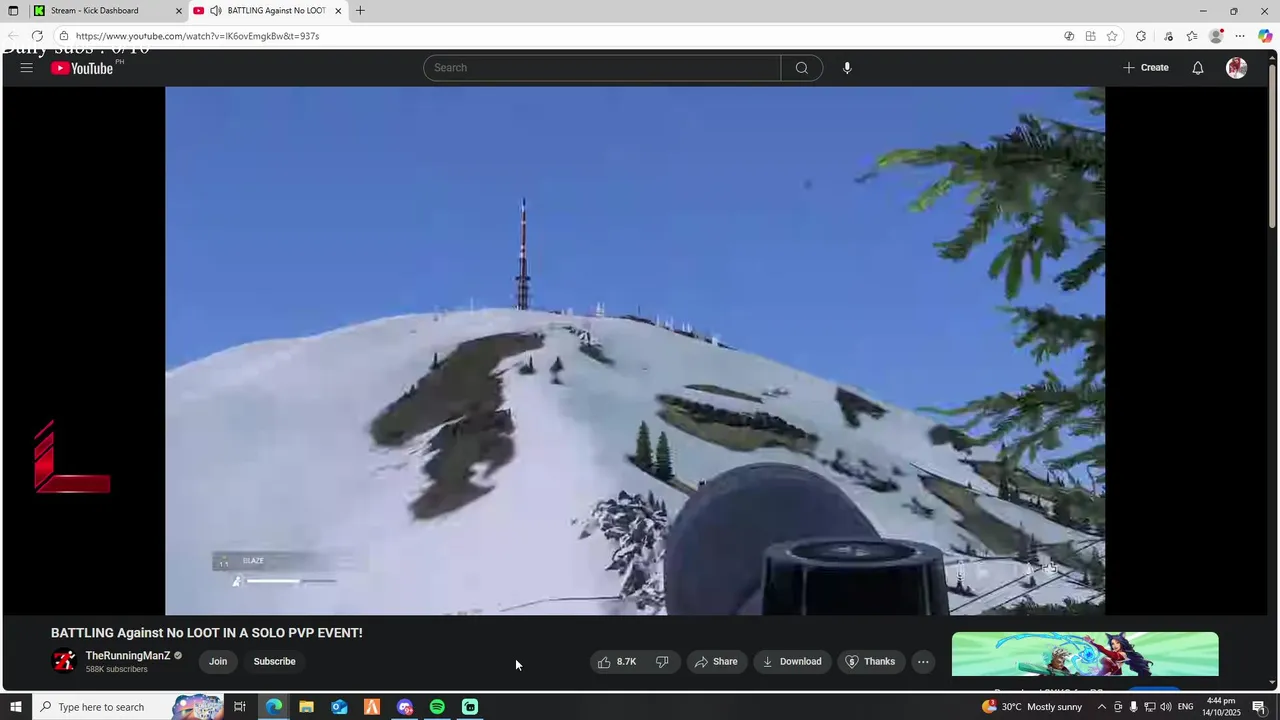Viewport: 1280px width, 720px height.
Task: Subscribe to TheRunningManZ
Action: 274,661
